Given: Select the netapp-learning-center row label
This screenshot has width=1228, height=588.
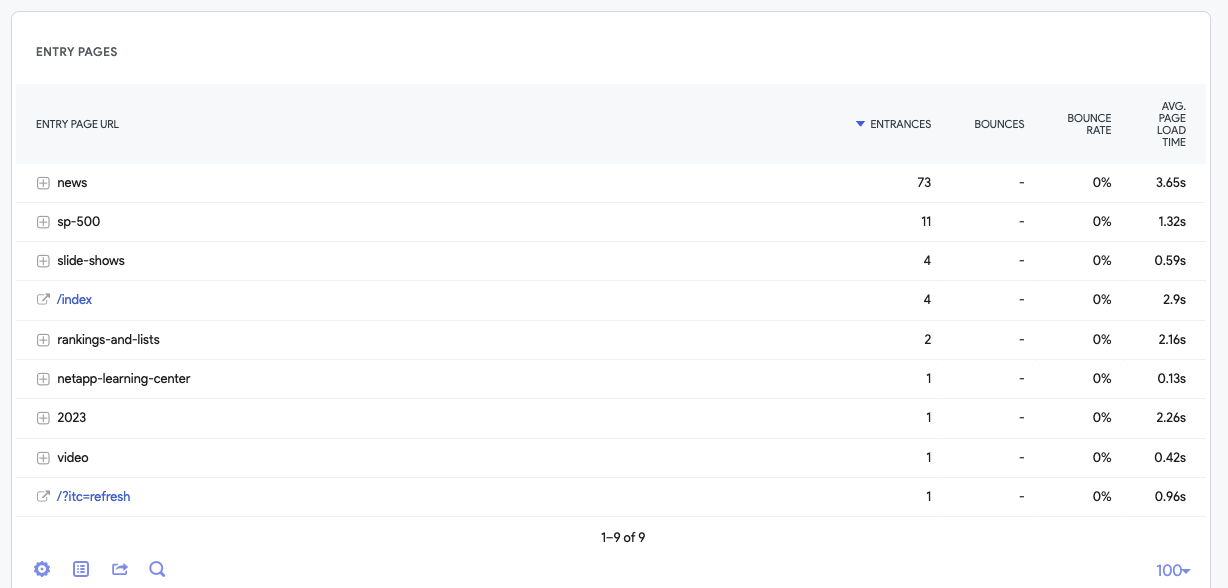Looking at the screenshot, I should 124,379.
